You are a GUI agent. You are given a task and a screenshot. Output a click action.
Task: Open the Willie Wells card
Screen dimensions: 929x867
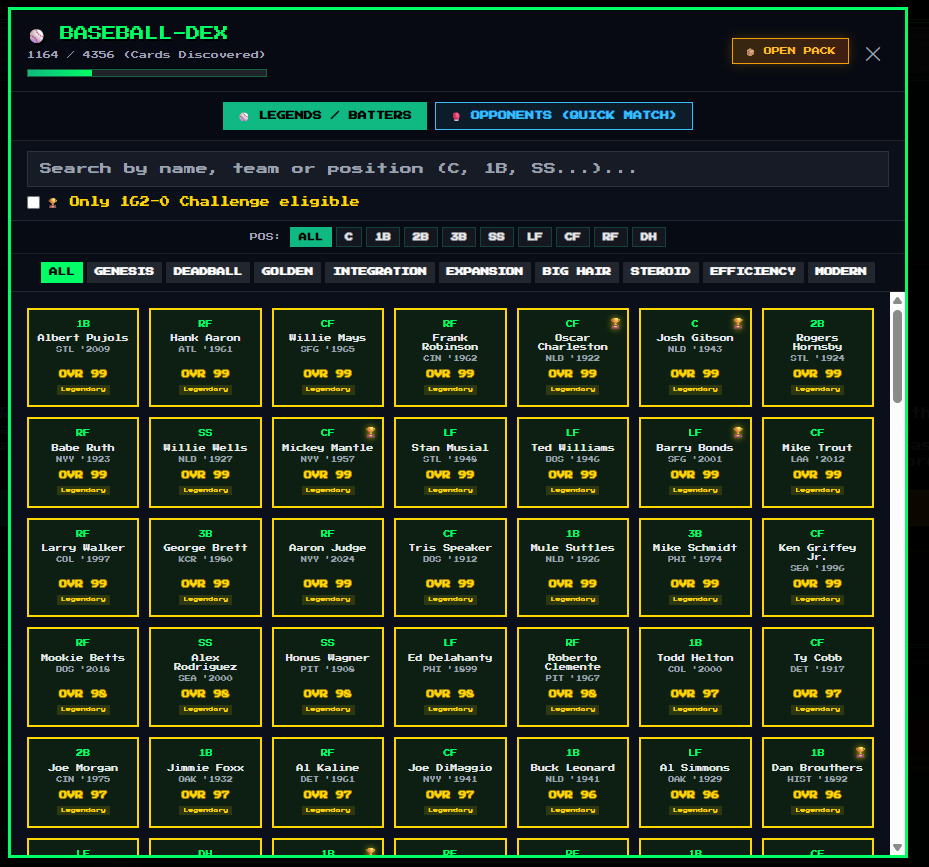(x=206, y=462)
